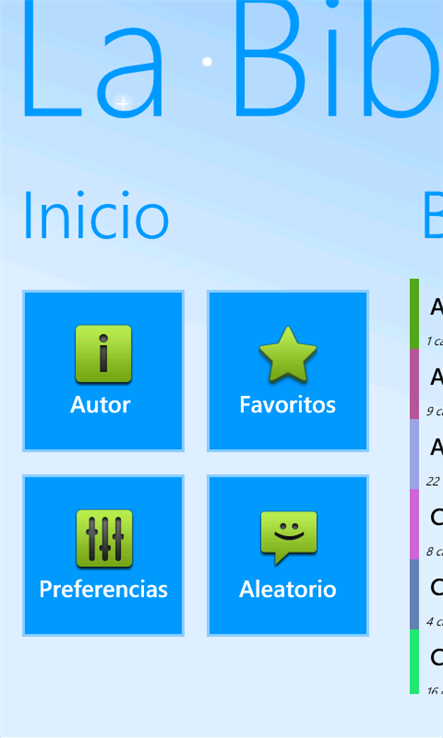Select the lavender color bar
443x738 pixels.
(414, 454)
